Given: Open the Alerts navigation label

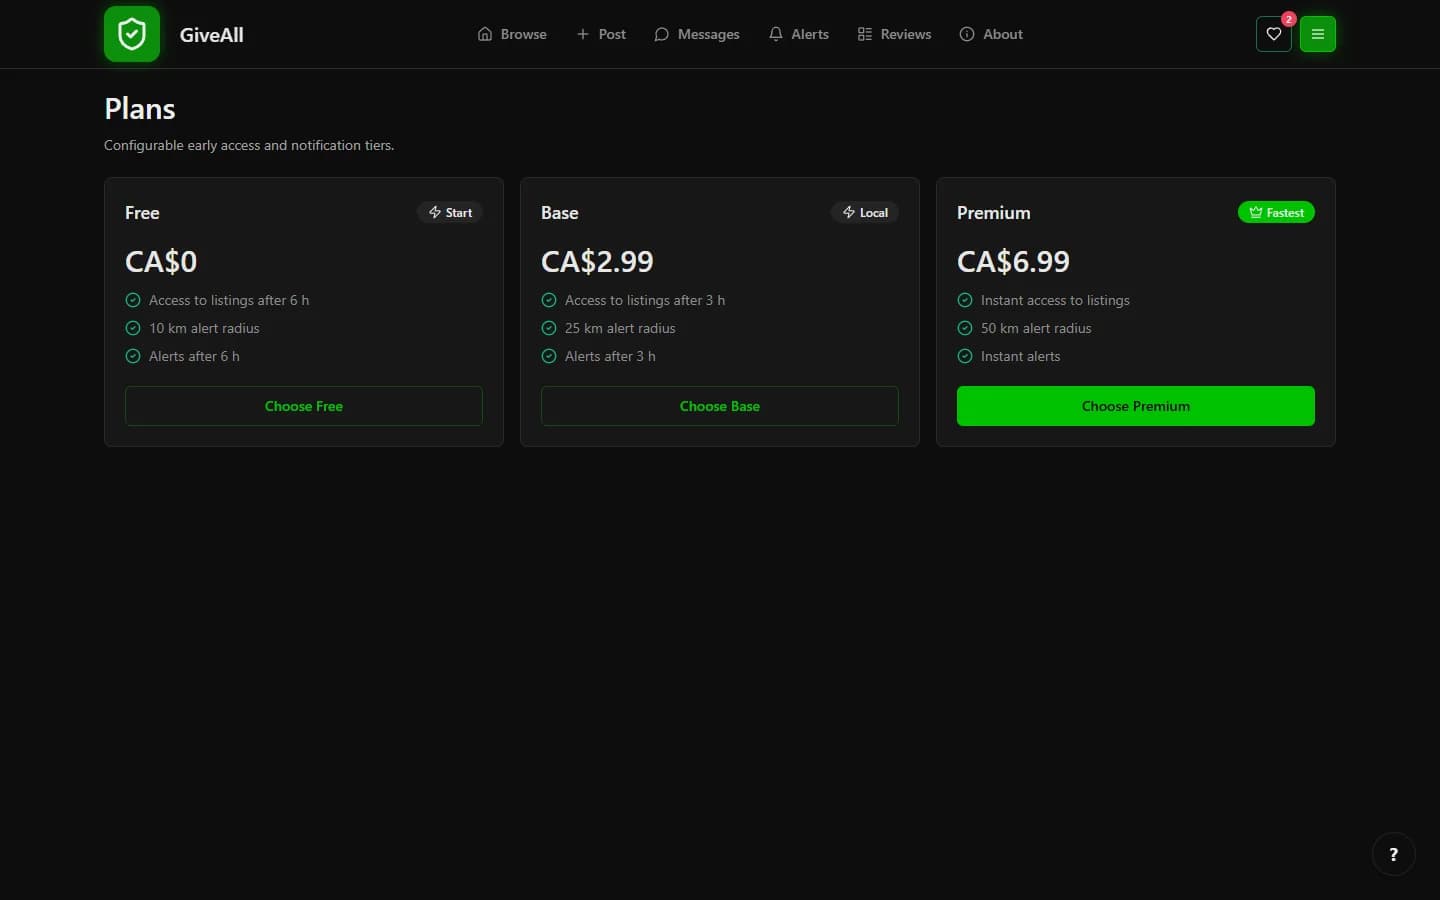Looking at the screenshot, I should (809, 34).
